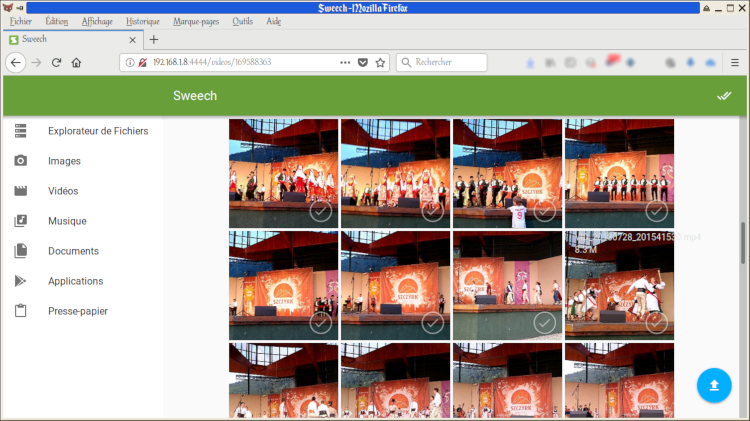The width and height of the screenshot is (750, 421).
Task: Open the Édition menu
Action: [56, 22]
